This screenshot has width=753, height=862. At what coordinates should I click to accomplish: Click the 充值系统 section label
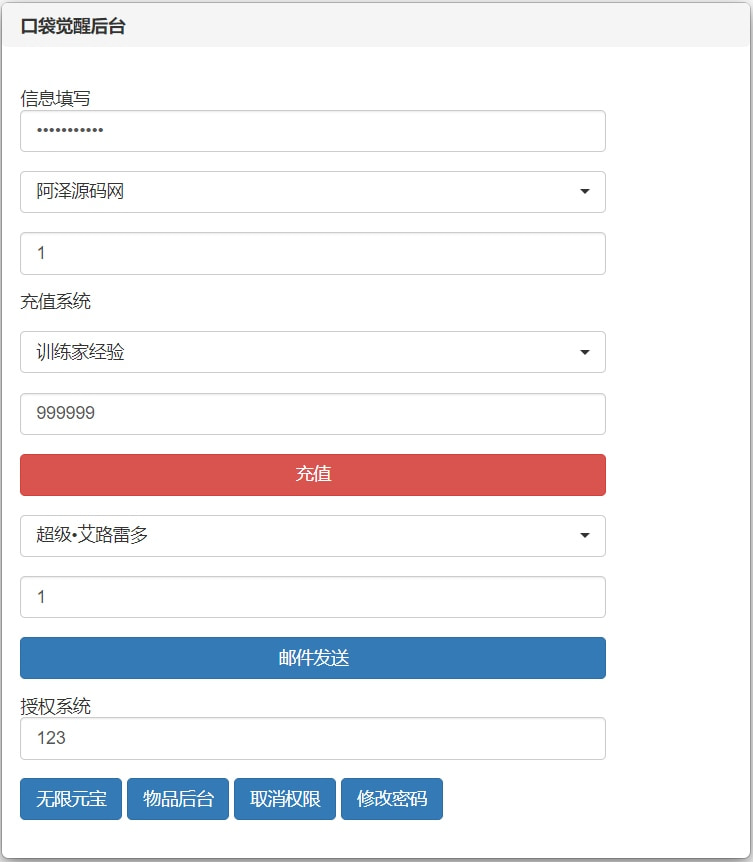click(55, 301)
